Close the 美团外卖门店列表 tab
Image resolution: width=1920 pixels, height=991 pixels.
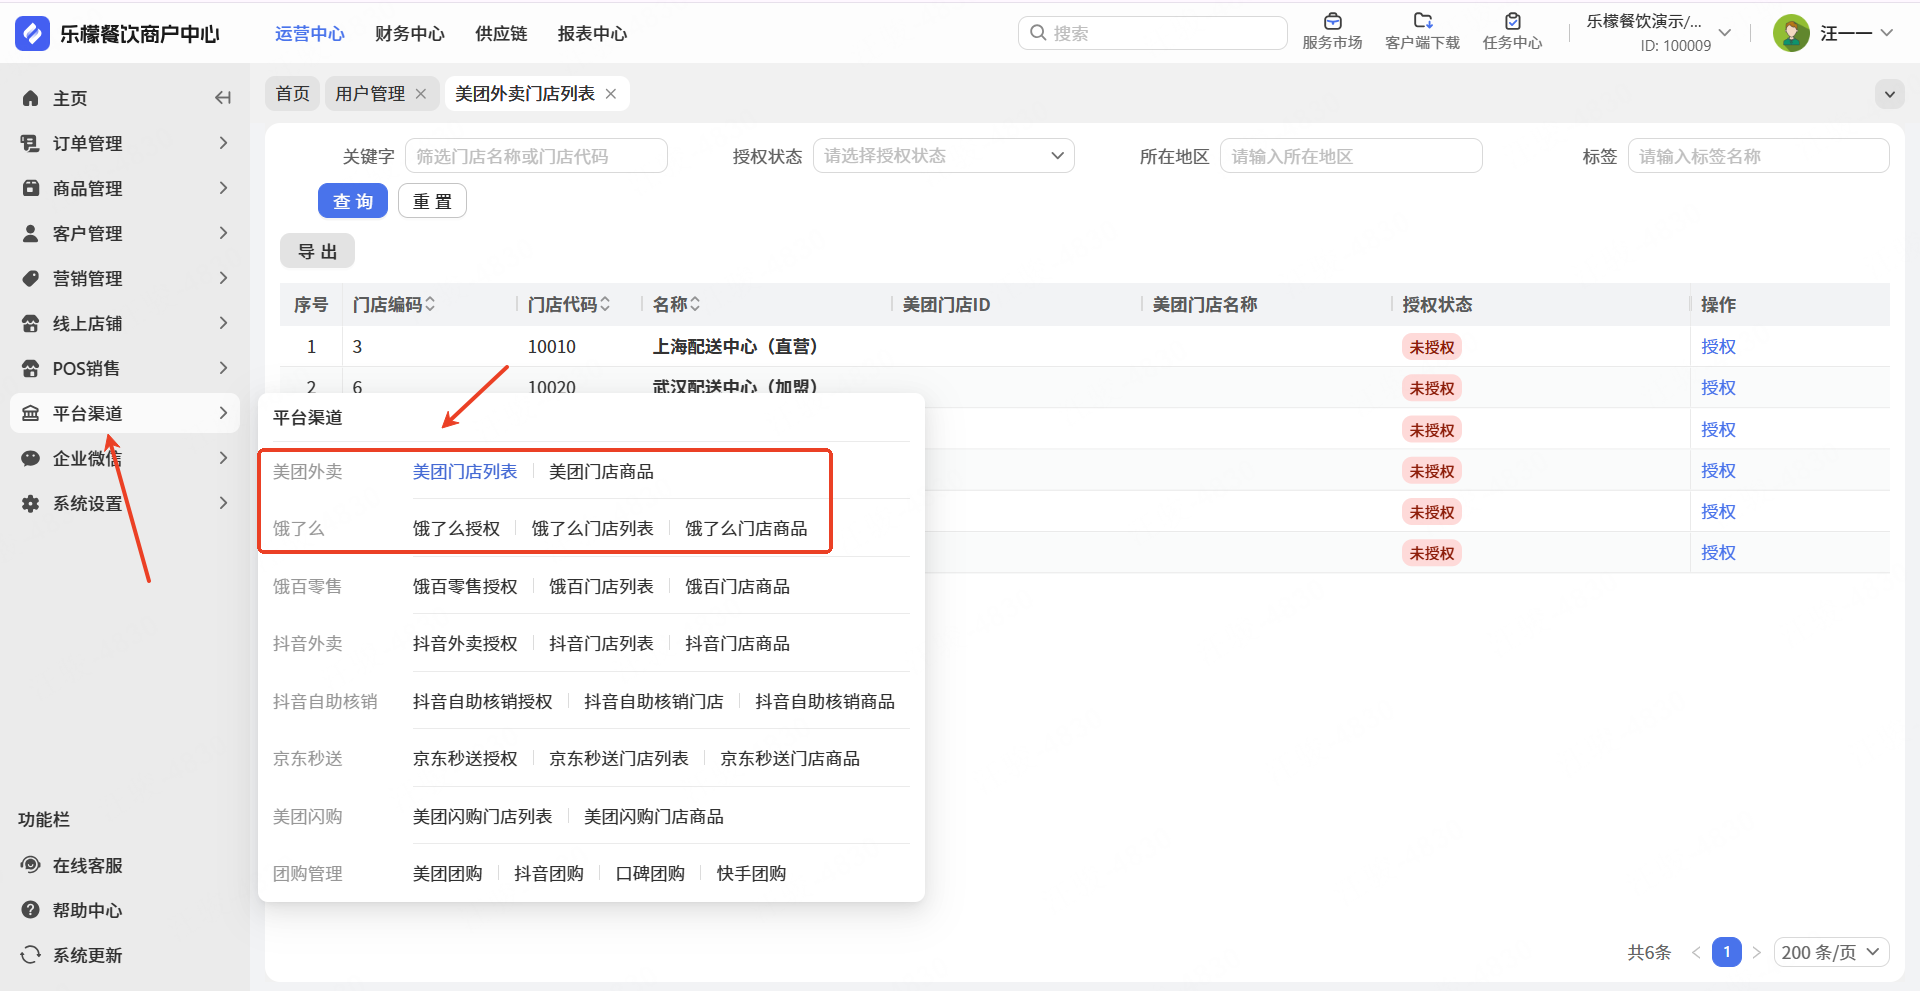tap(611, 93)
